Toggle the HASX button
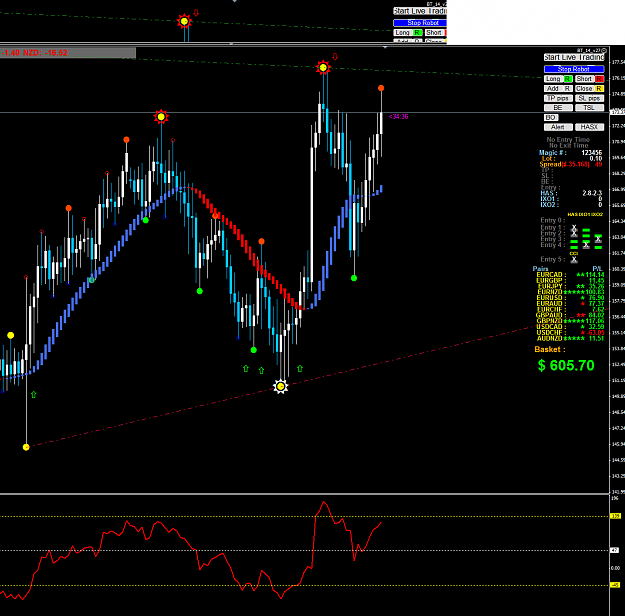Viewport: 625px width, 616px height. (x=590, y=127)
